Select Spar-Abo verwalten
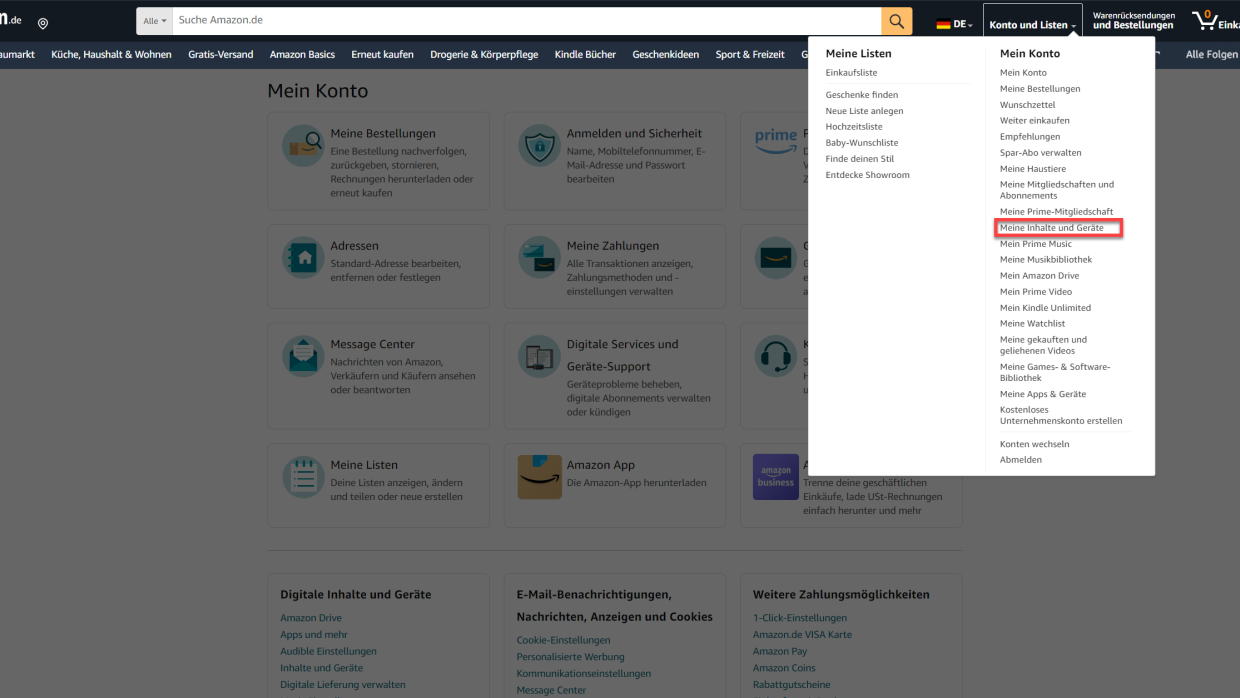This screenshot has width=1240, height=698. pos(1040,153)
